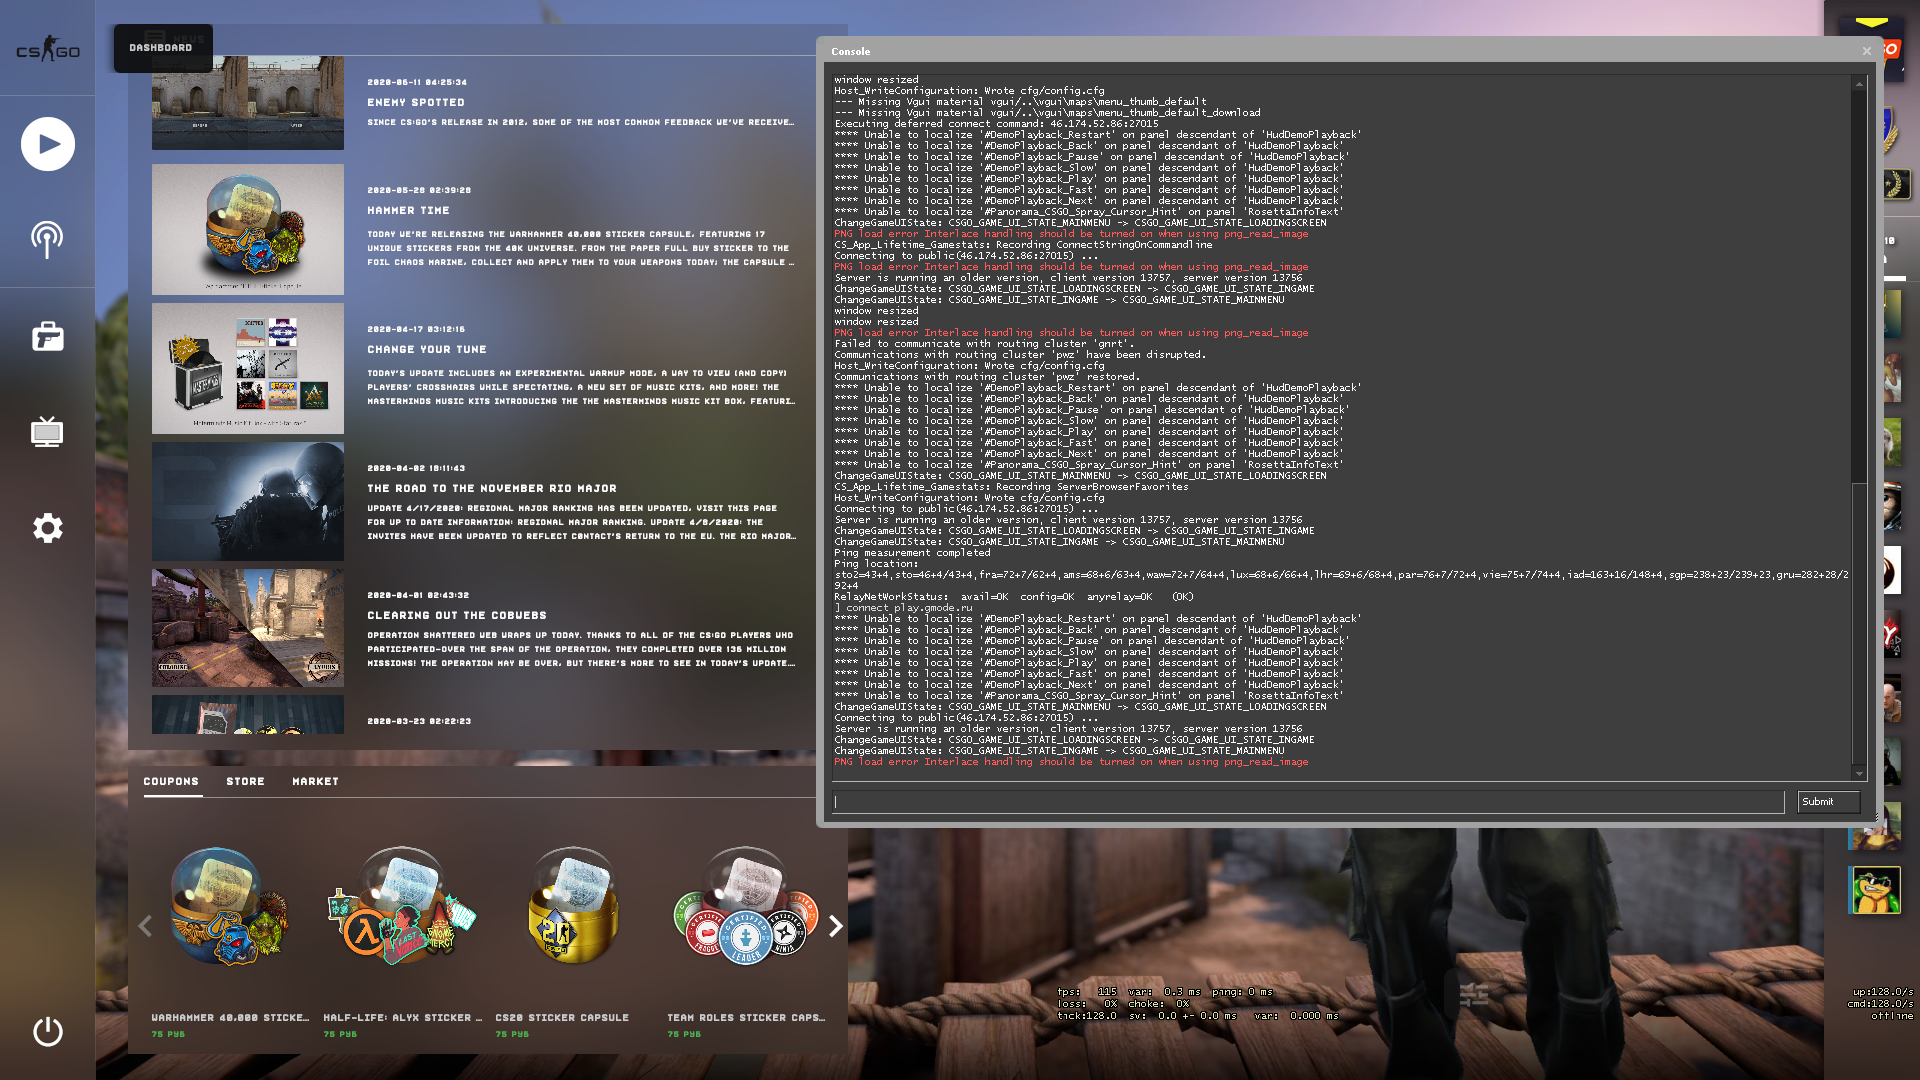This screenshot has height=1080, width=1920.
Task: Click the Hammer Time article description text
Action: pyautogui.click(x=581, y=248)
